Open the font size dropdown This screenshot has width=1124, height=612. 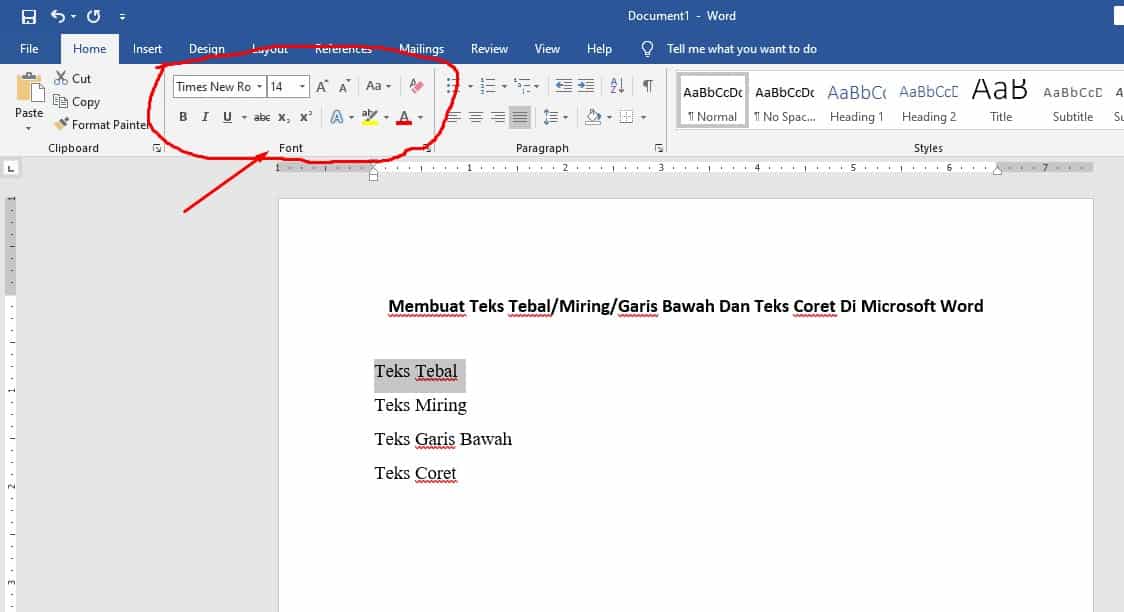point(303,87)
